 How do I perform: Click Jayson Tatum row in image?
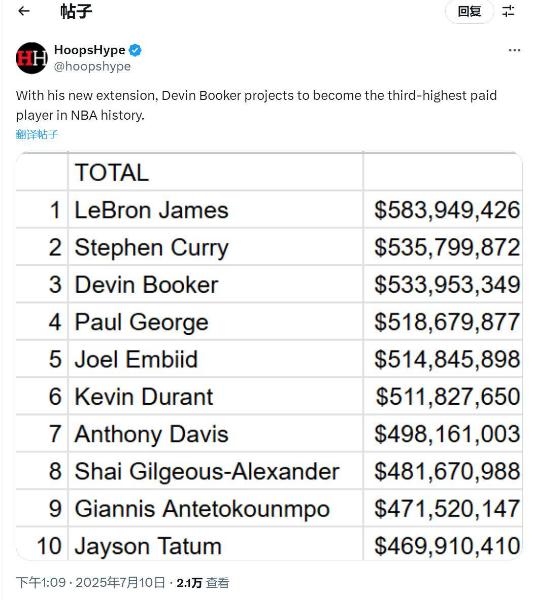(x=269, y=545)
